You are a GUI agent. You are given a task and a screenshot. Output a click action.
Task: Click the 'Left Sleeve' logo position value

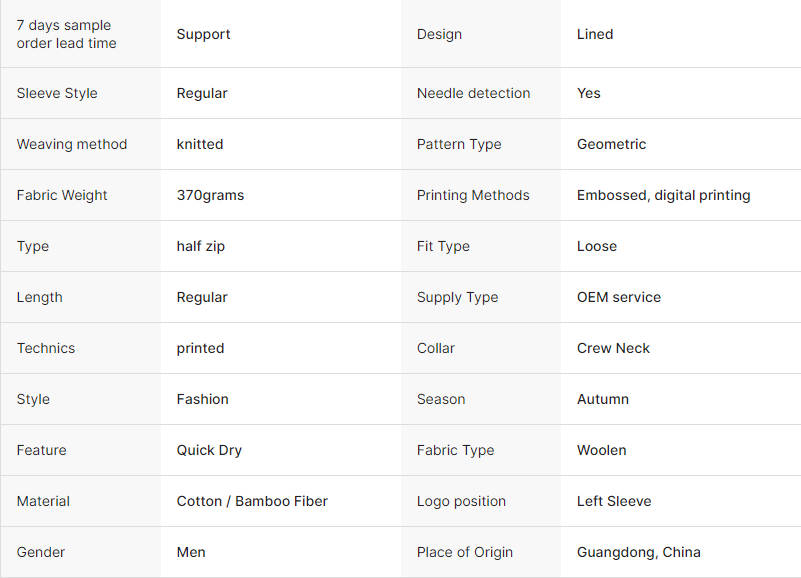[614, 501]
